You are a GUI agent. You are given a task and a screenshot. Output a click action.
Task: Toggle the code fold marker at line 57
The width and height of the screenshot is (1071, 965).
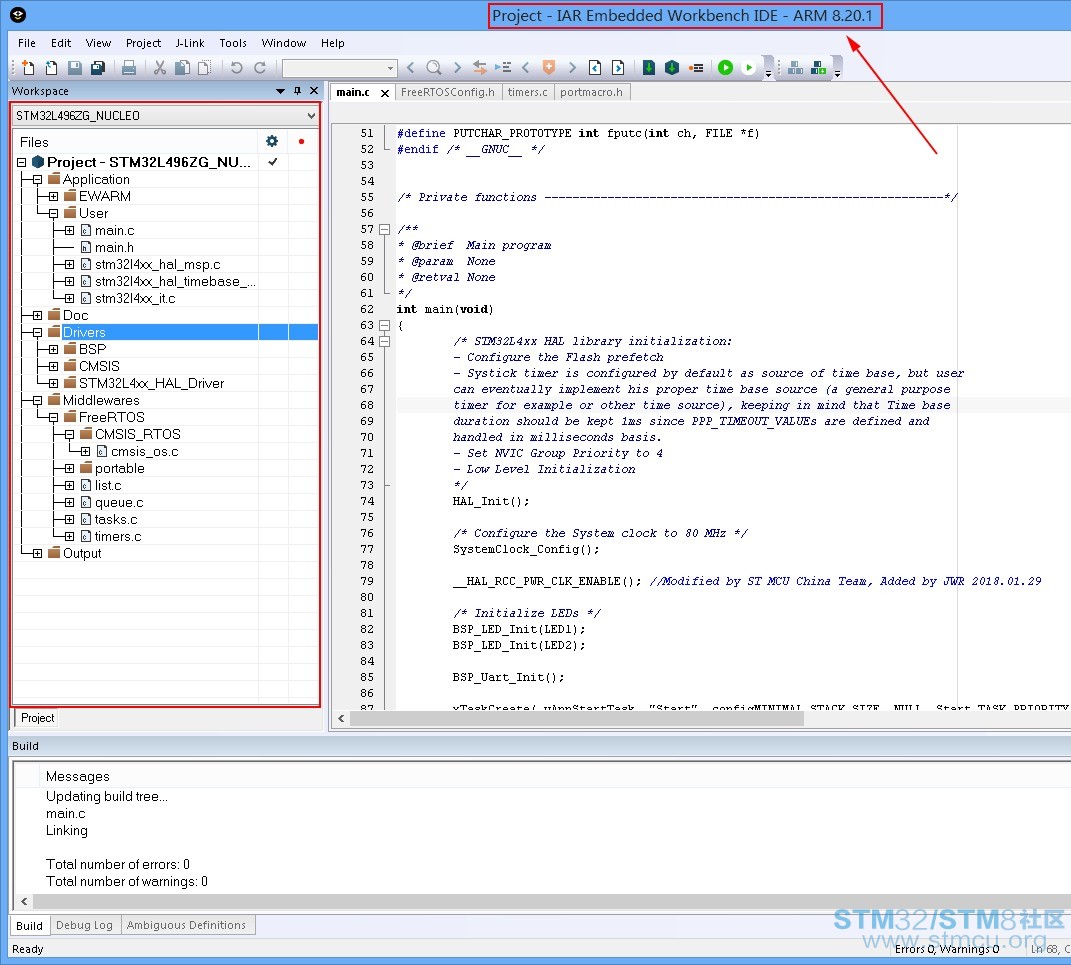(x=385, y=229)
